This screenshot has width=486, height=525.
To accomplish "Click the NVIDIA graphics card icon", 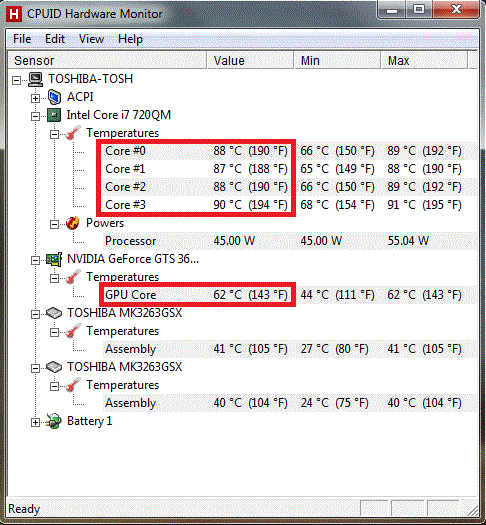I will click(54, 259).
